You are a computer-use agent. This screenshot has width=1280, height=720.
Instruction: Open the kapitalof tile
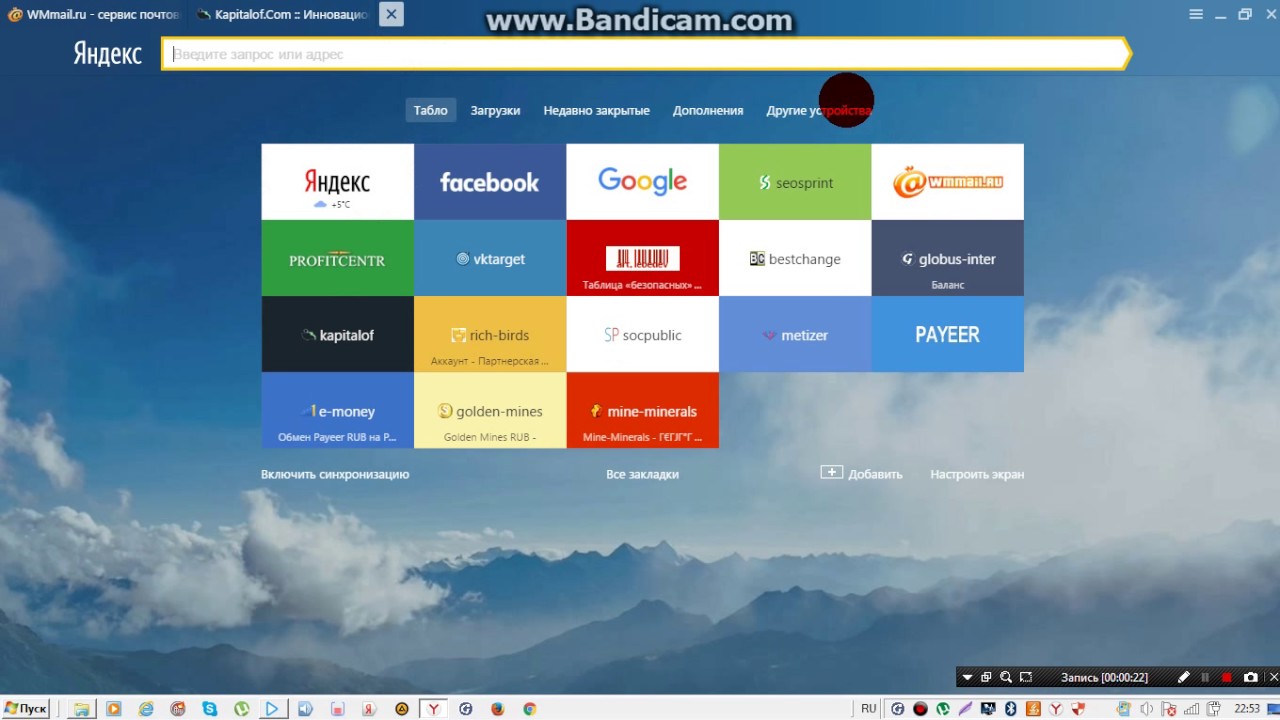tap(337, 334)
